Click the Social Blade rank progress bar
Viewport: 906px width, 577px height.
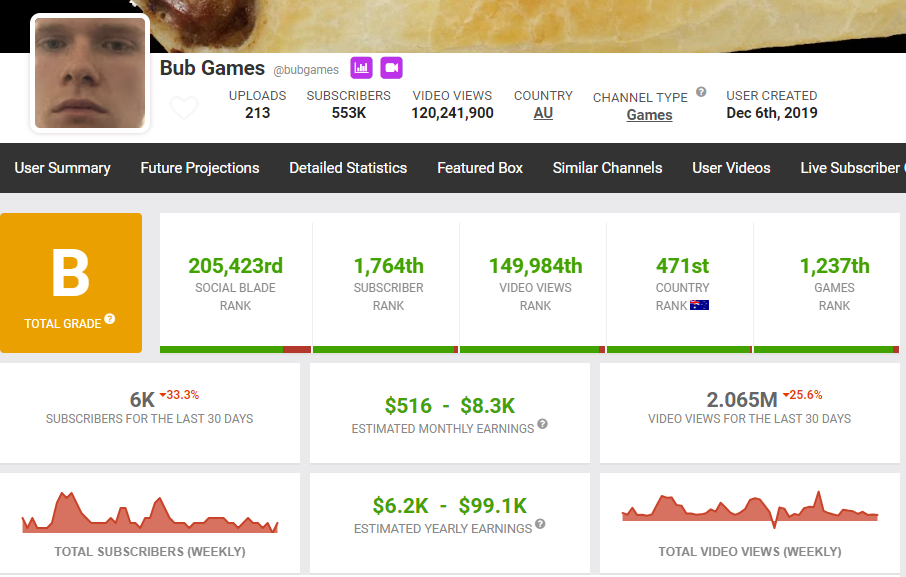coord(236,349)
